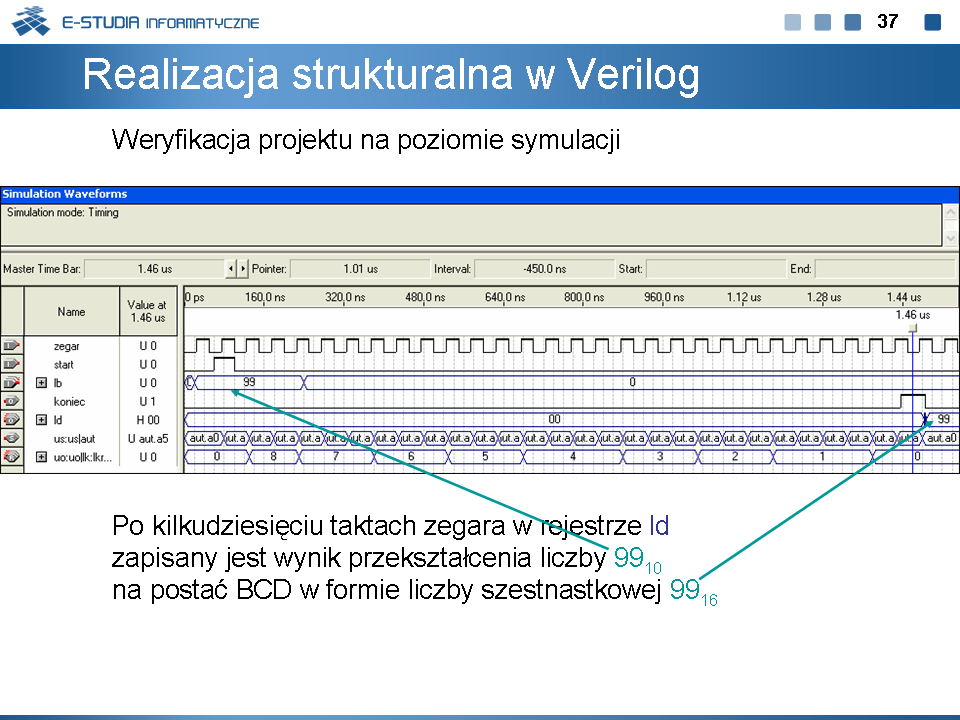Click the H 00 value of ld
Image resolution: width=960 pixels, height=720 pixels.
[x=148, y=420]
